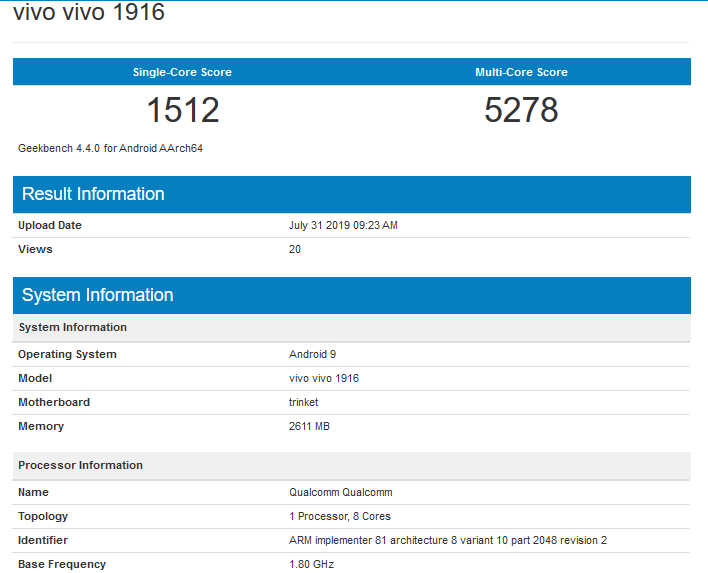This screenshot has height=573, width=708.
Task: Click the memory value 2611 MB
Action: coord(309,426)
